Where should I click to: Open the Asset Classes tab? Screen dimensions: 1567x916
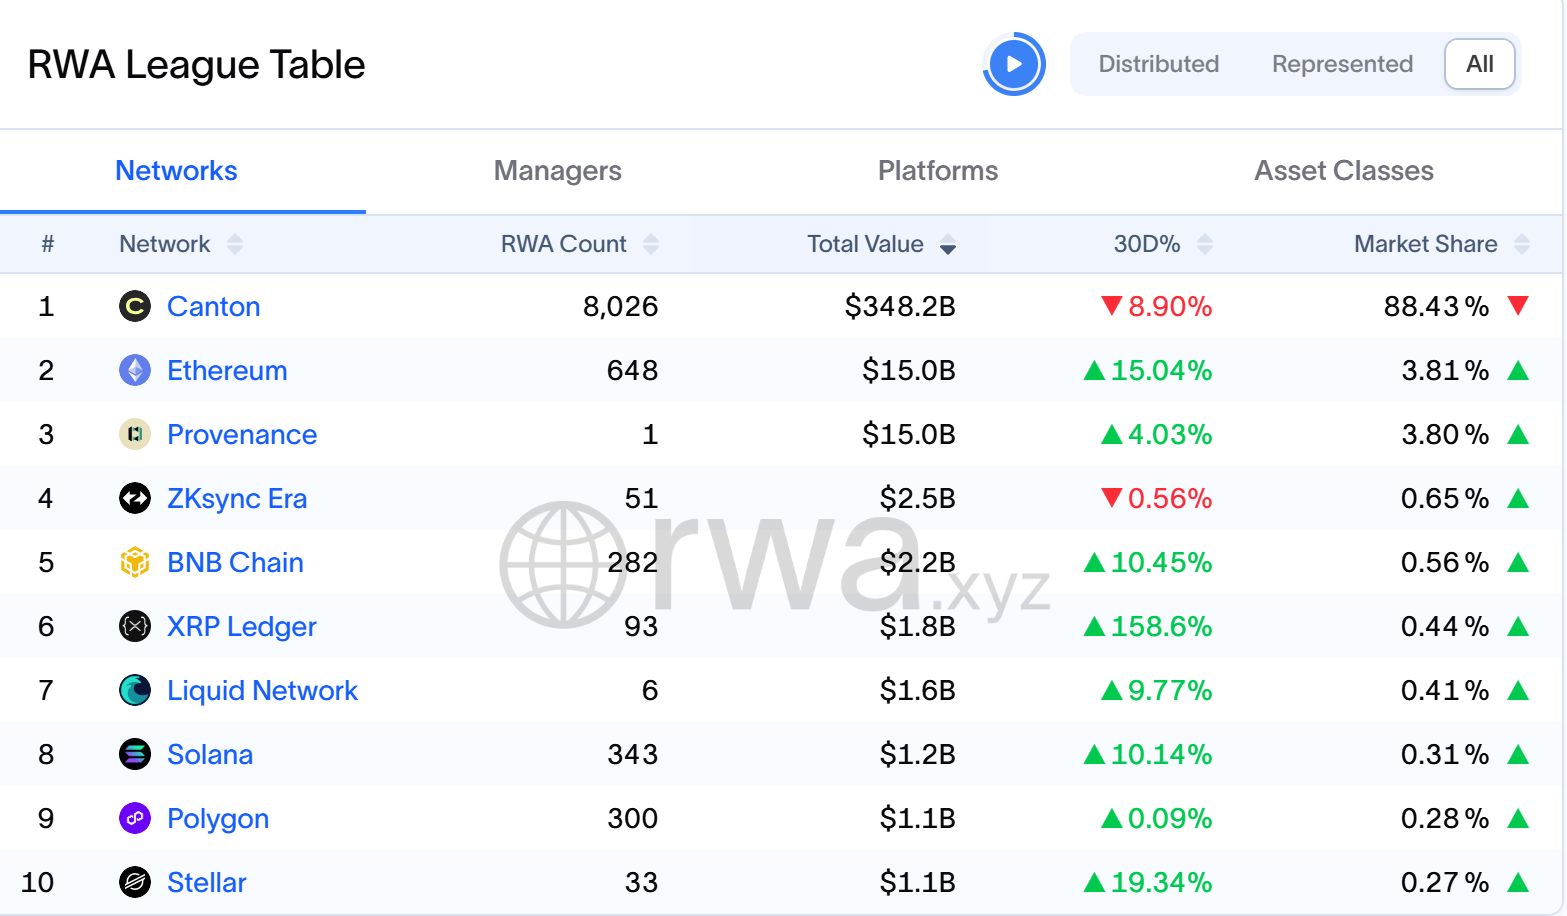1344,170
